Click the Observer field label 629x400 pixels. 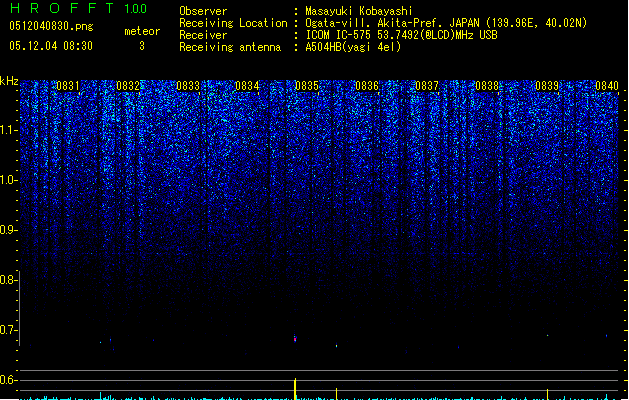(x=203, y=11)
